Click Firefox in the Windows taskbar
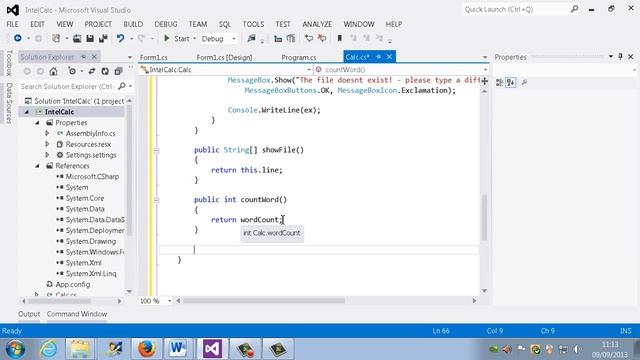This screenshot has width=640, height=360. click(147, 349)
